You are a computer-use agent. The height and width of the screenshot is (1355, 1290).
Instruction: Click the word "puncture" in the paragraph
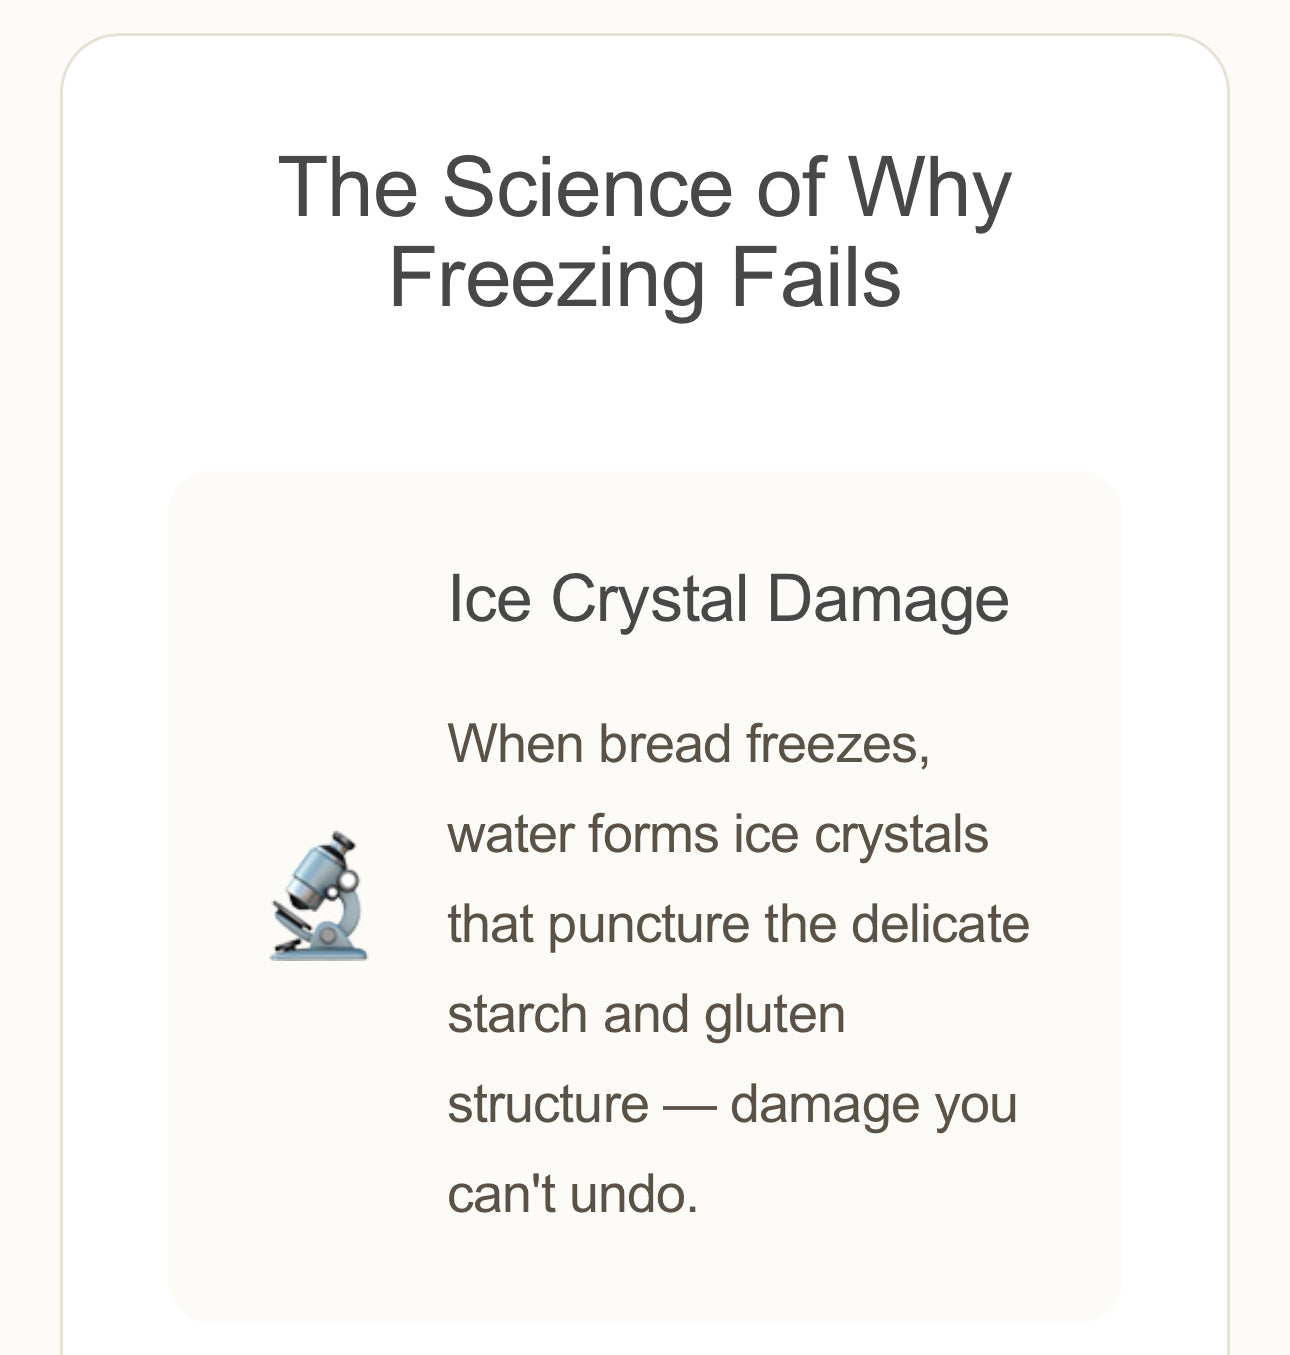[648, 924]
